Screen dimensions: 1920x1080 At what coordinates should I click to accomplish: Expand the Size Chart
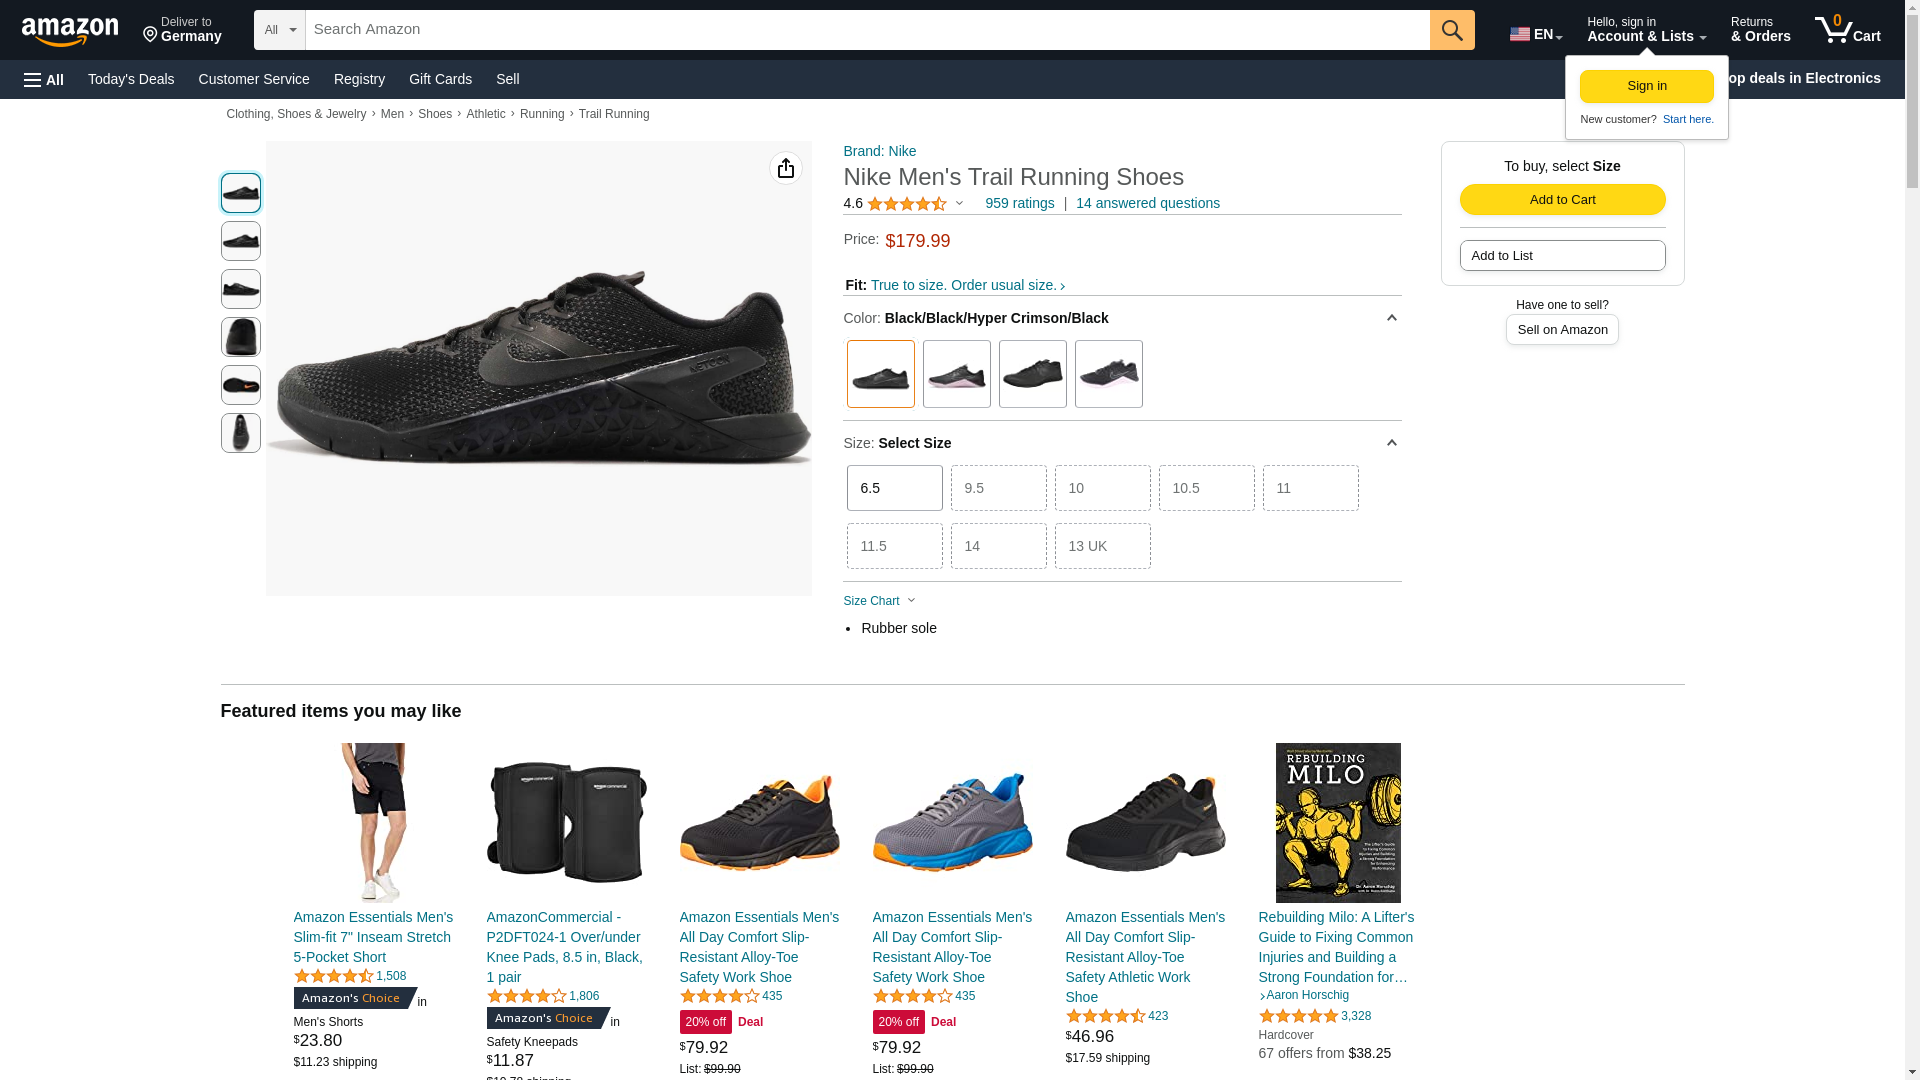(879, 601)
